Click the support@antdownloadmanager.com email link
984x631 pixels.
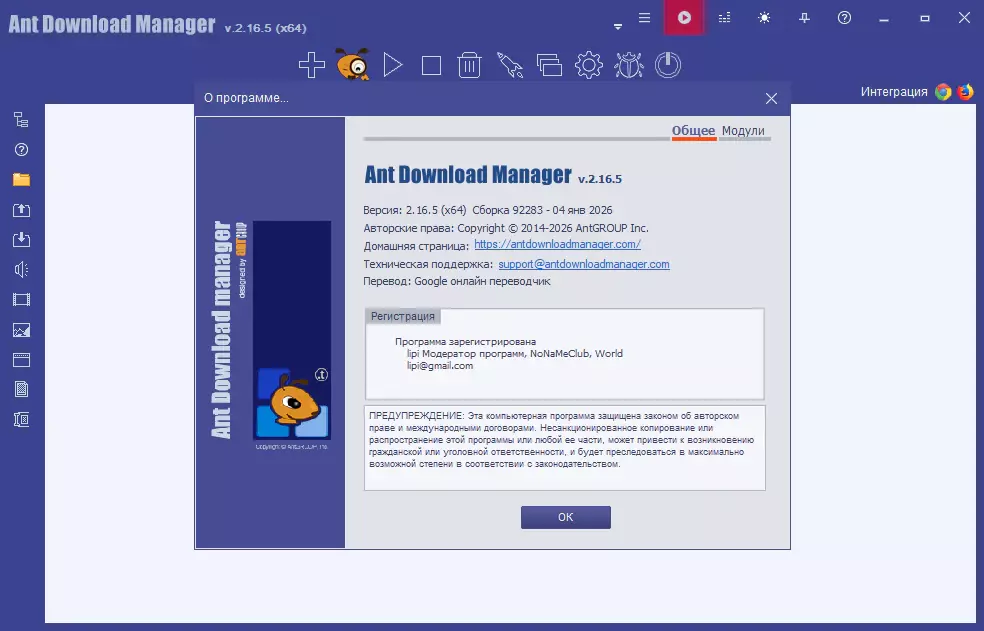[x=584, y=264]
